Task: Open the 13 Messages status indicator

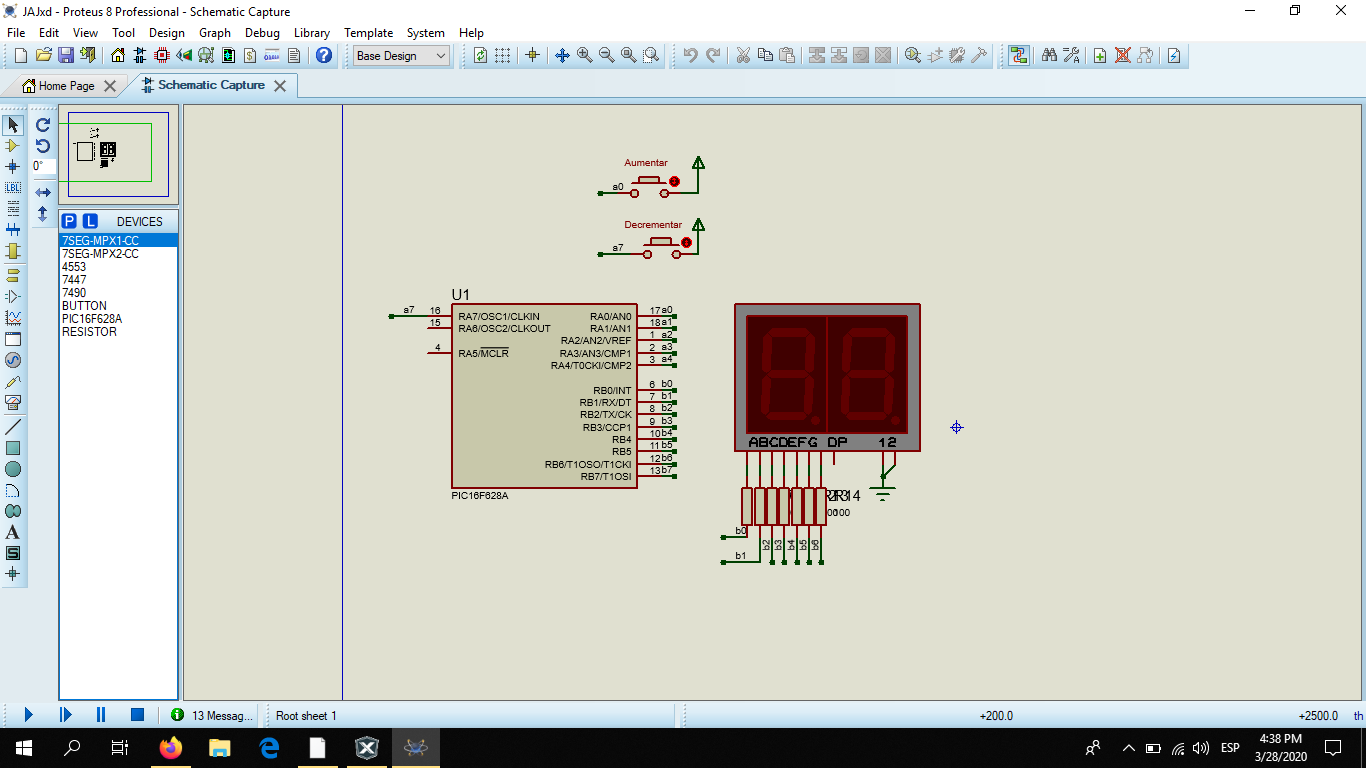Action: pos(212,715)
